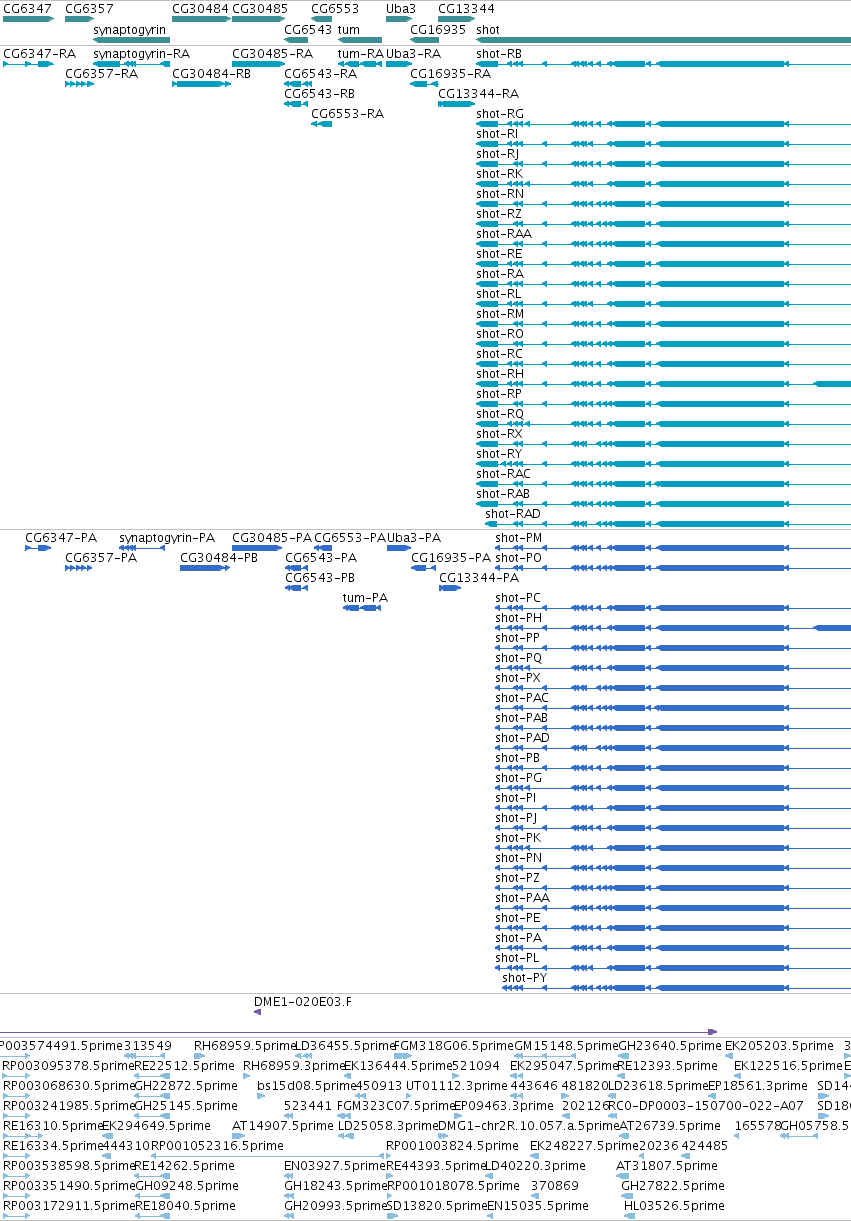The width and height of the screenshot is (851, 1221).
Task: Select protein CG30484-PB
Action: pos(219,557)
